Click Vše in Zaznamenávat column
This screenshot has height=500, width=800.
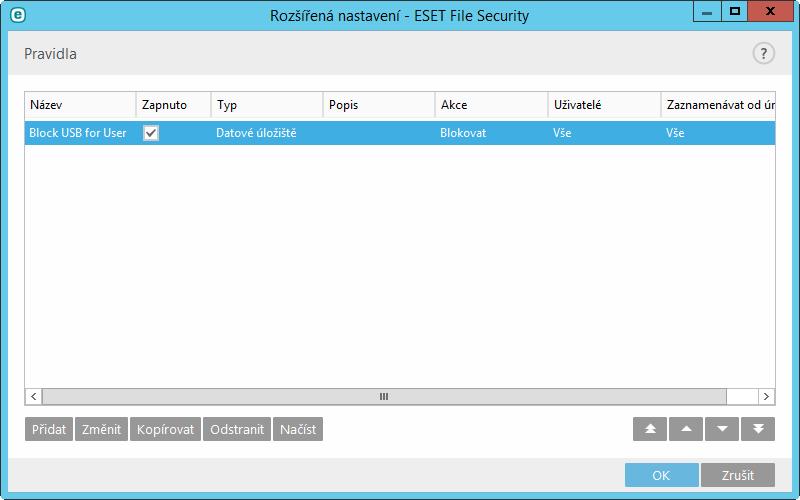tap(675, 133)
